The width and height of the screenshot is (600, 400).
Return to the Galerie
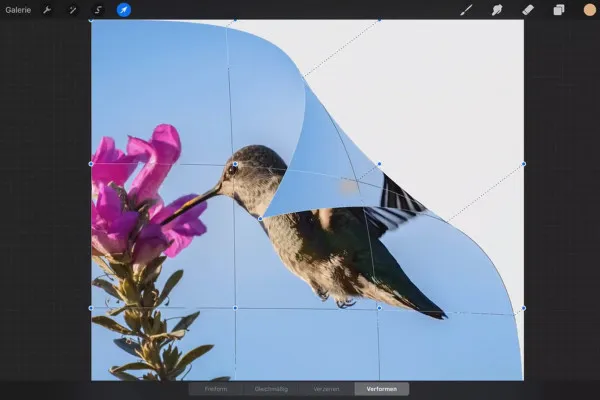[x=18, y=10]
